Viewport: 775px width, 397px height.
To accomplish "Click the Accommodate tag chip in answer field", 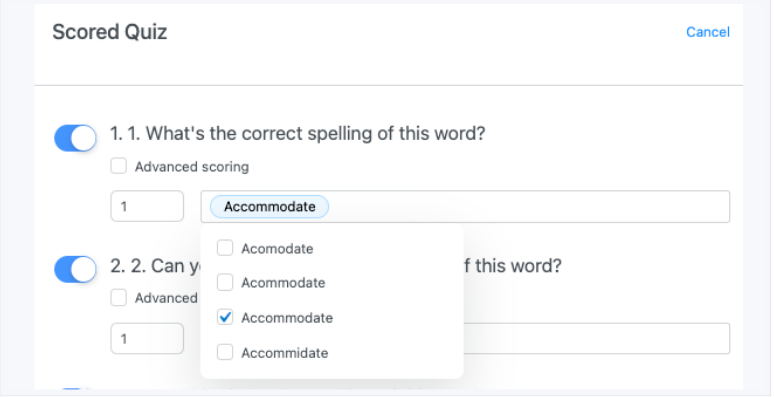I will pyautogui.click(x=269, y=207).
